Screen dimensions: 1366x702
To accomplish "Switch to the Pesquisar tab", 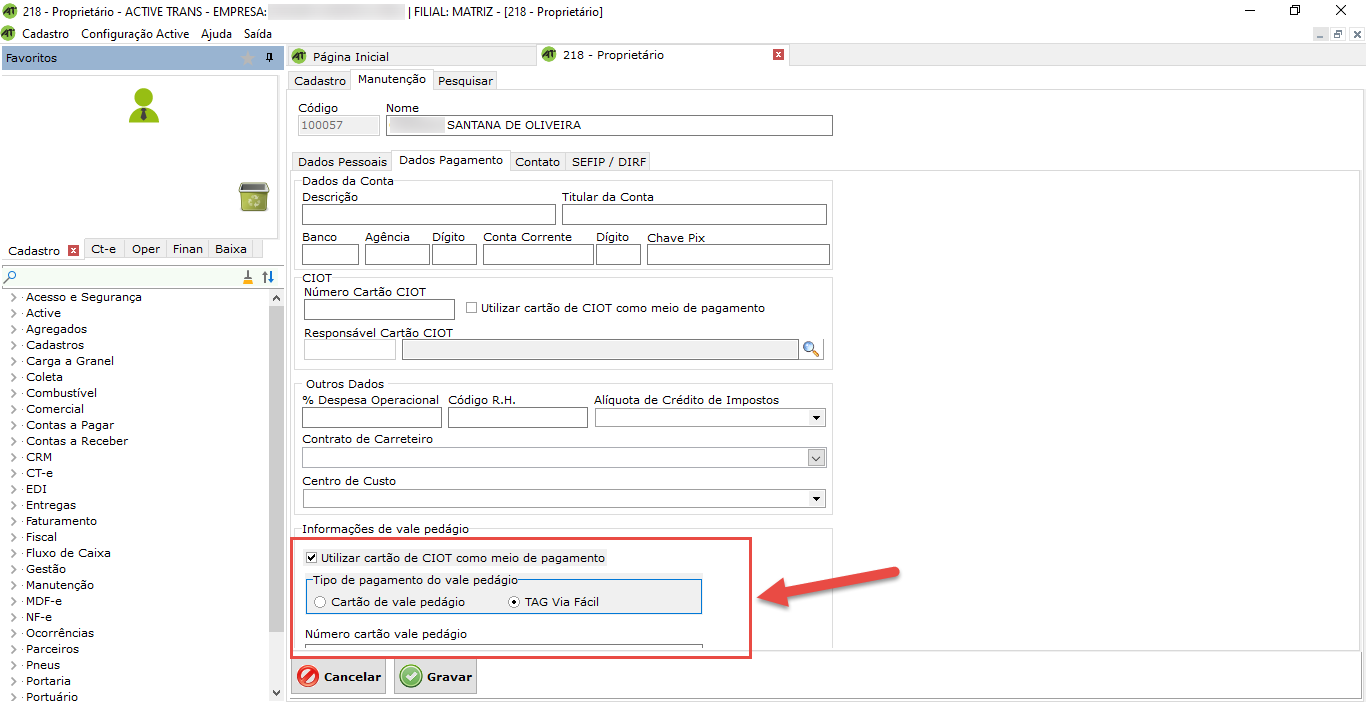I will click(x=465, y=80).
